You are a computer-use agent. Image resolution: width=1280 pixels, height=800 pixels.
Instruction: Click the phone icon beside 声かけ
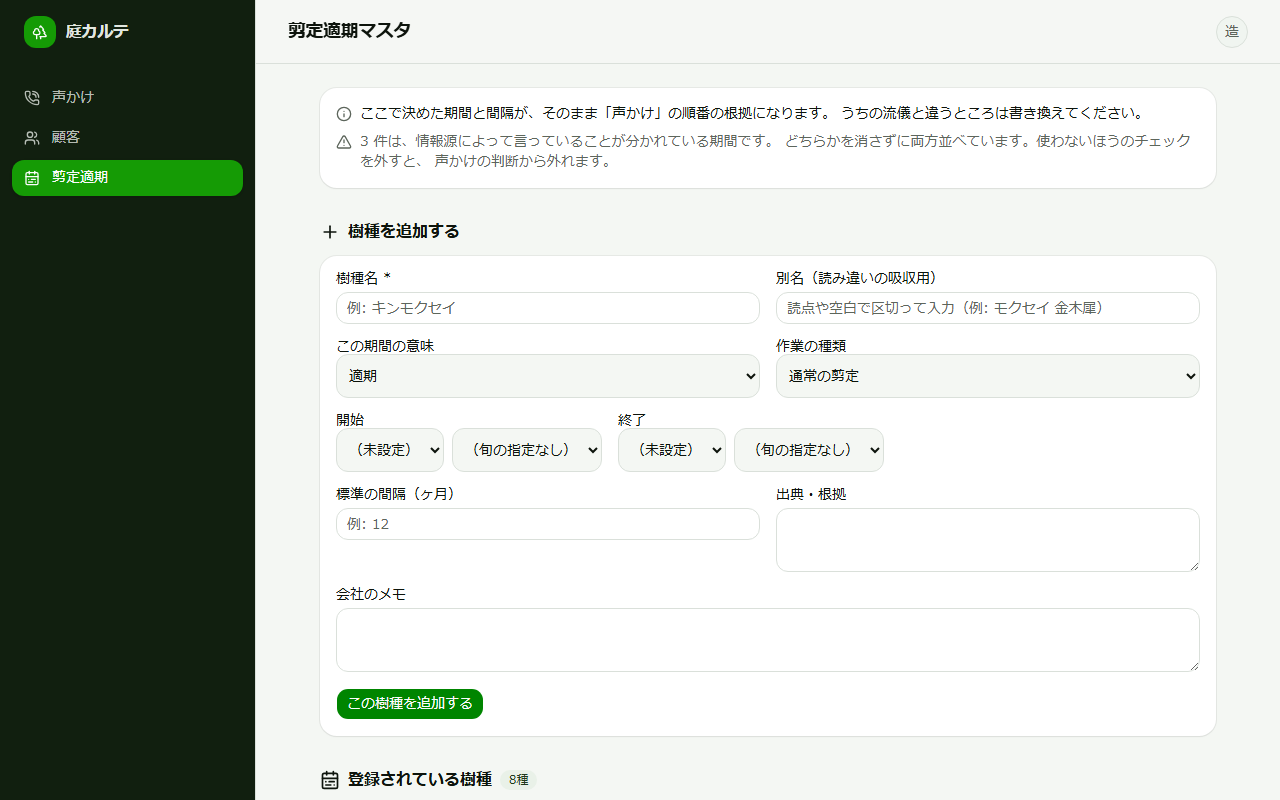32,97
